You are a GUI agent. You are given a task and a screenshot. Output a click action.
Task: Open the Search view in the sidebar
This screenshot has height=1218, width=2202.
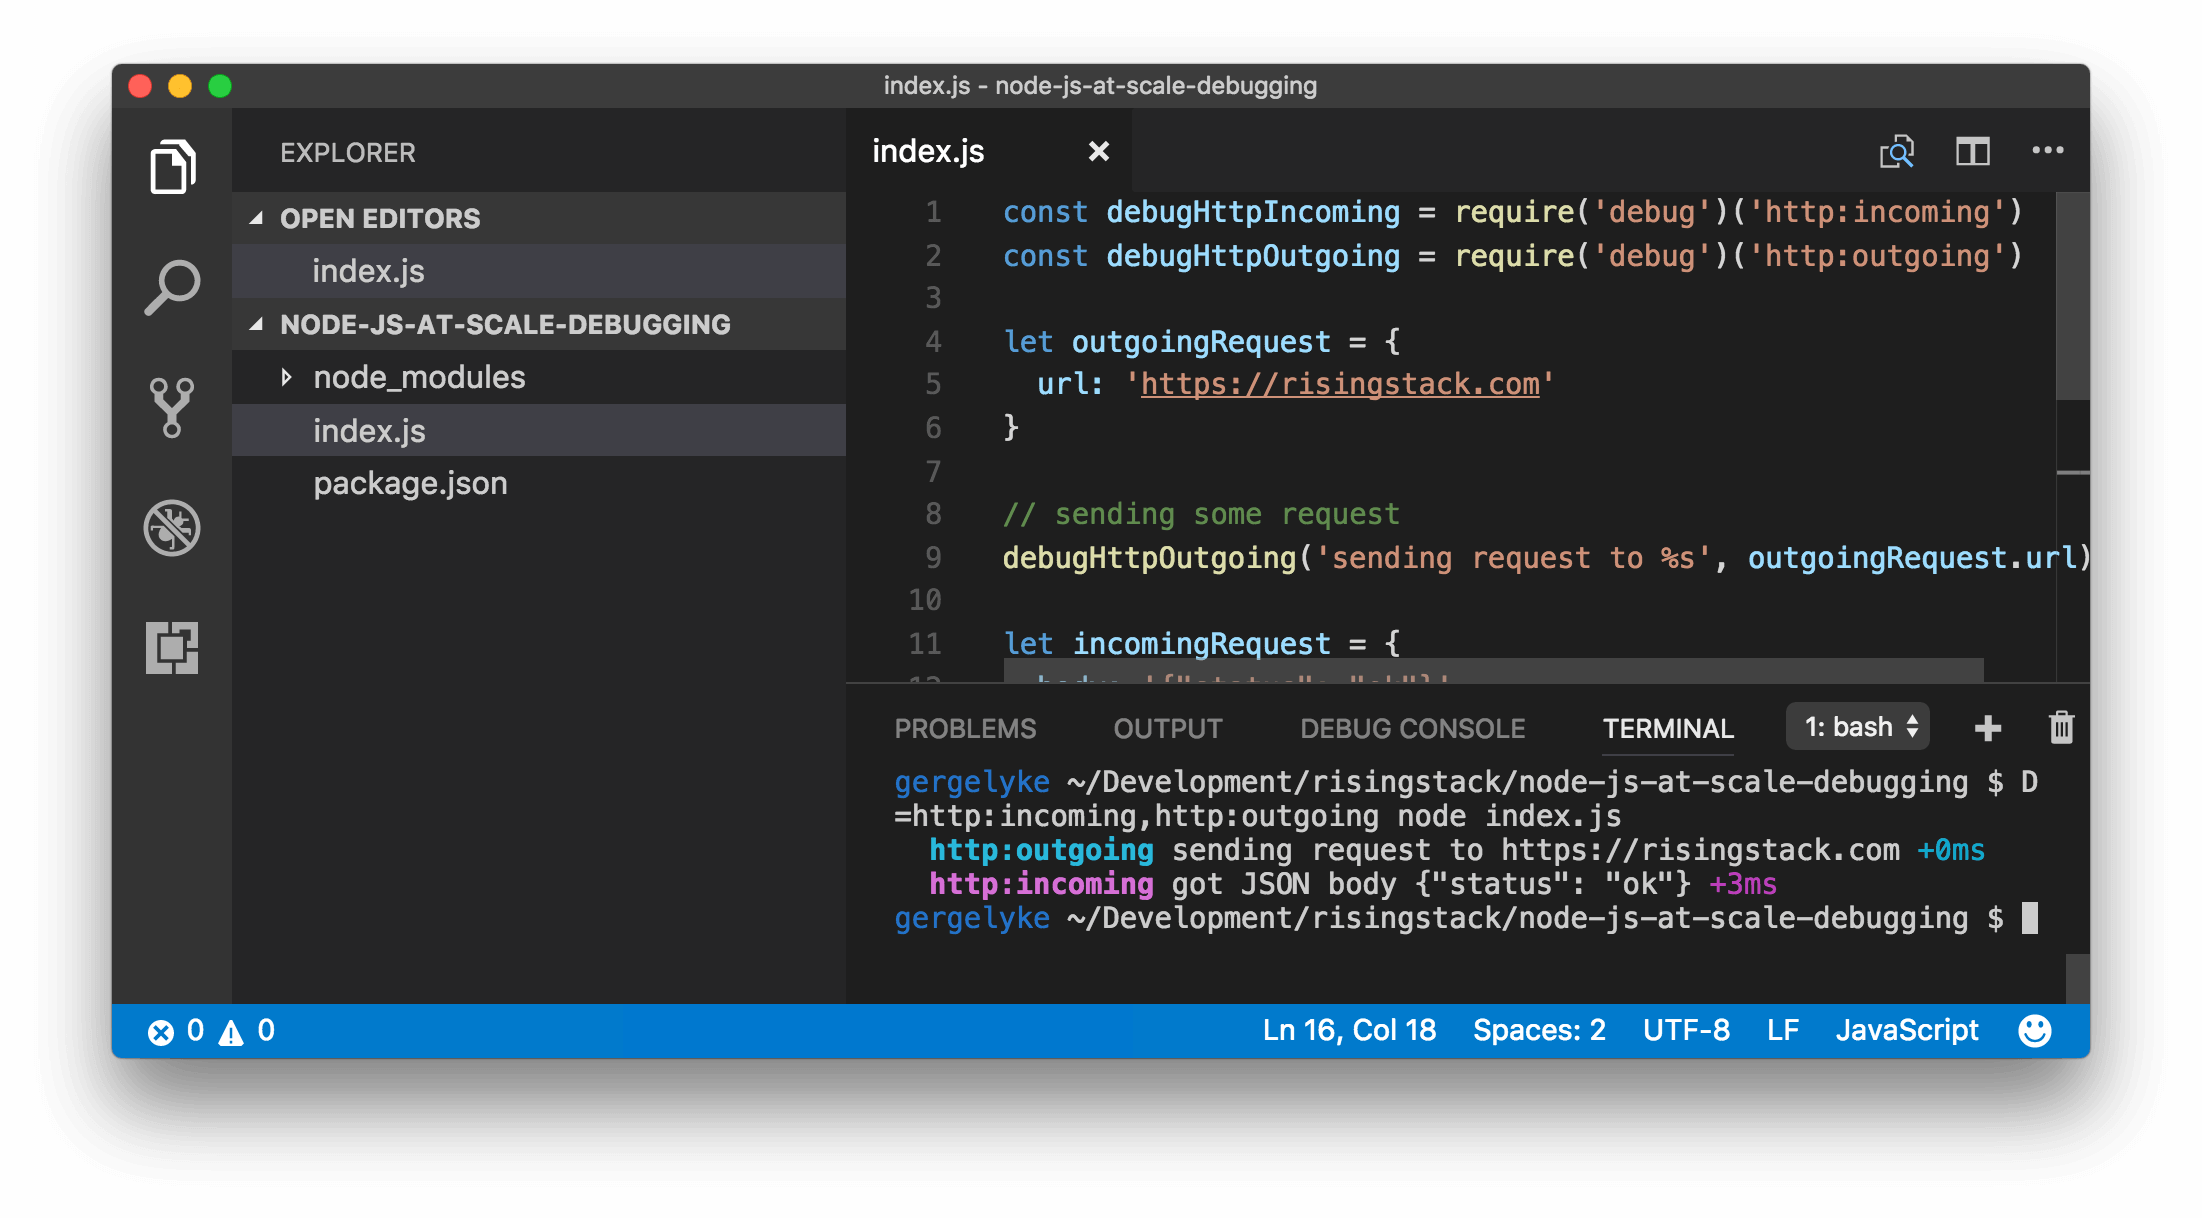point(171,286)
